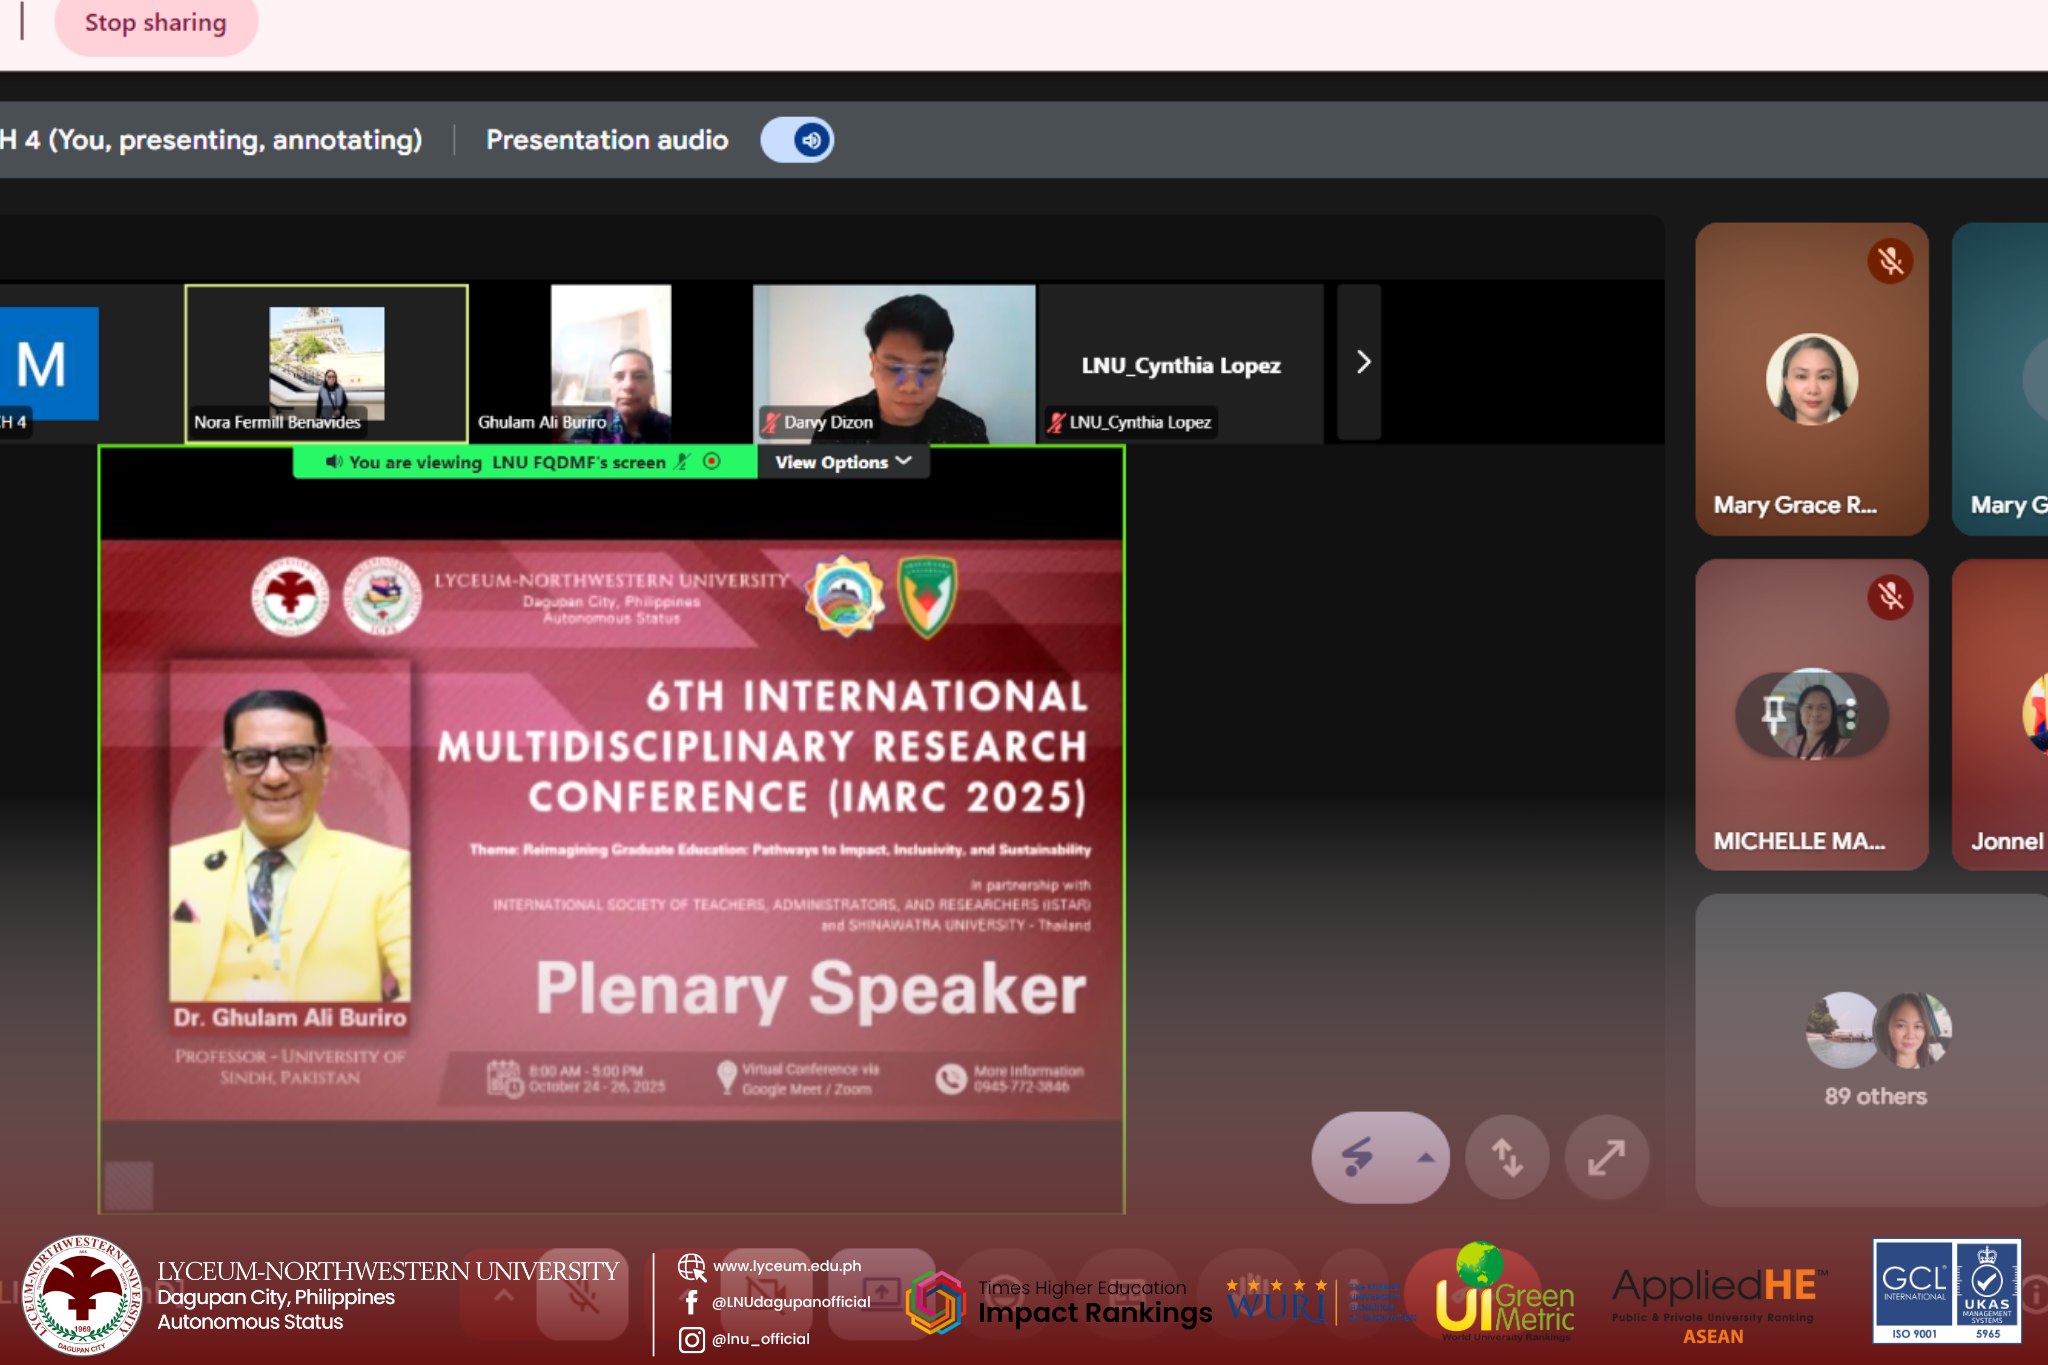
Task: Select the LNU_Cynthia Lopez participant tile
Action: [1181, 364]
